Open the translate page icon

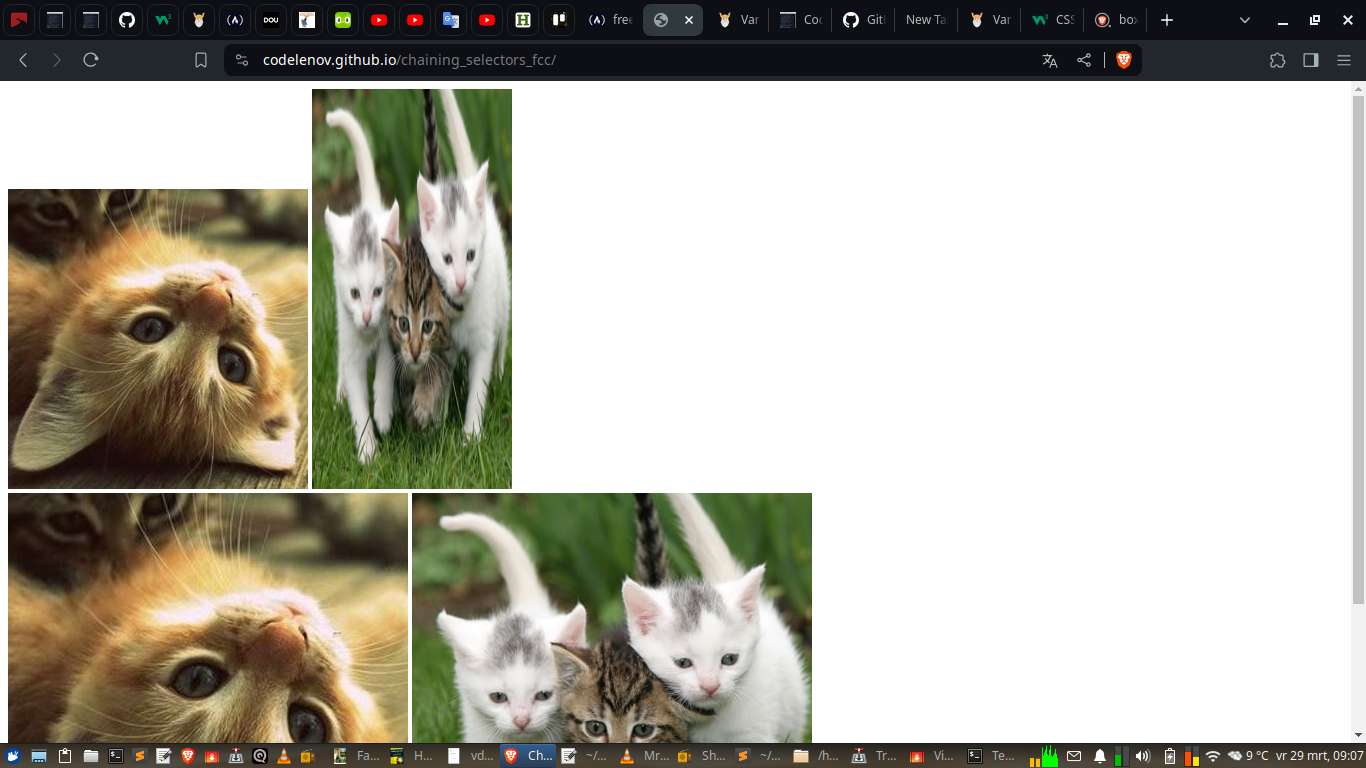pos(1048,60)
